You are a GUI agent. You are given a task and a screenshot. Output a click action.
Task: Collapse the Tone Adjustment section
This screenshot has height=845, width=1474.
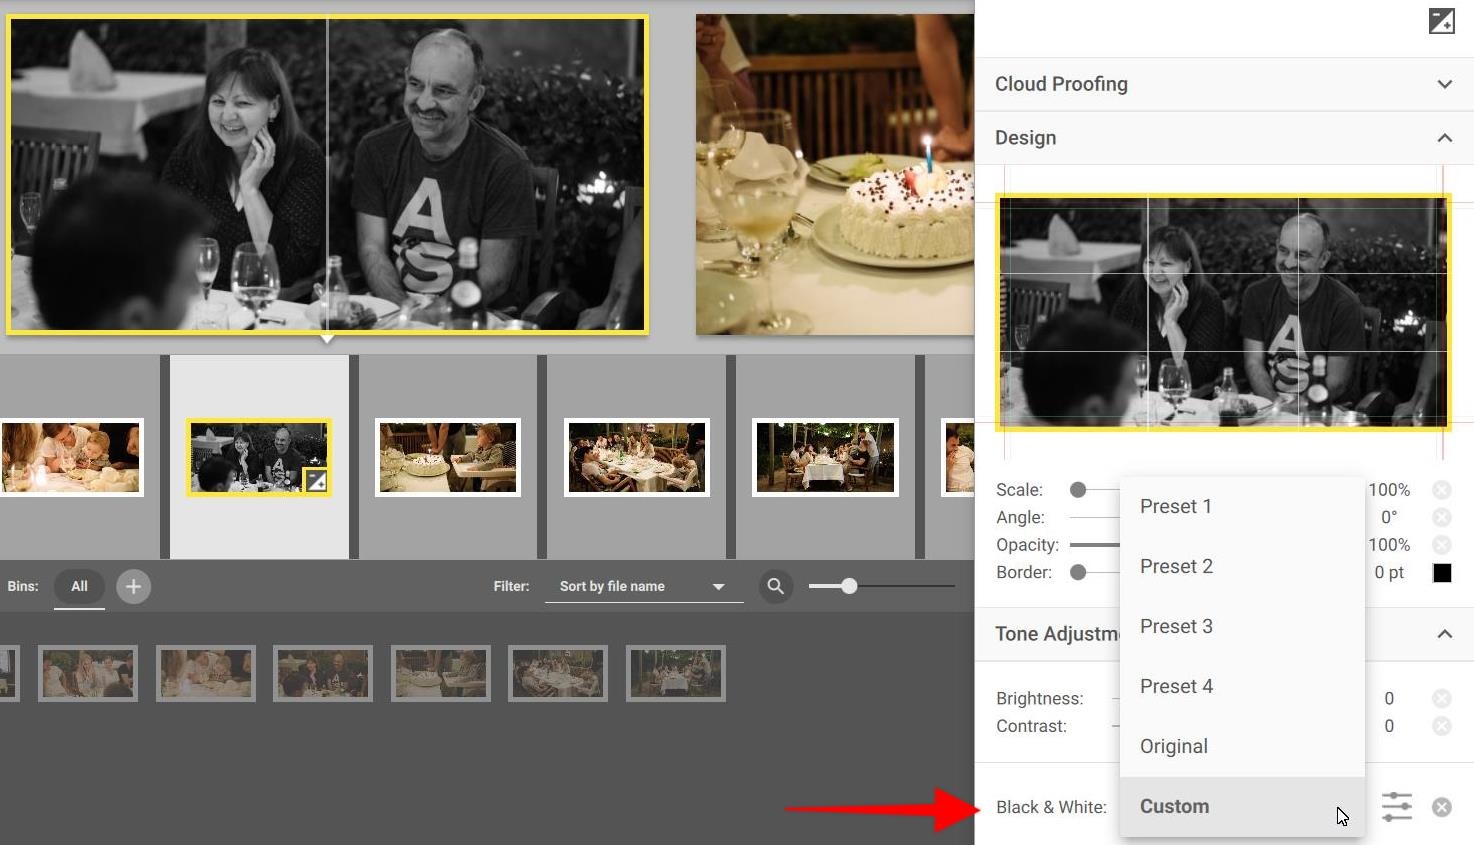[x=1444, y=634]
